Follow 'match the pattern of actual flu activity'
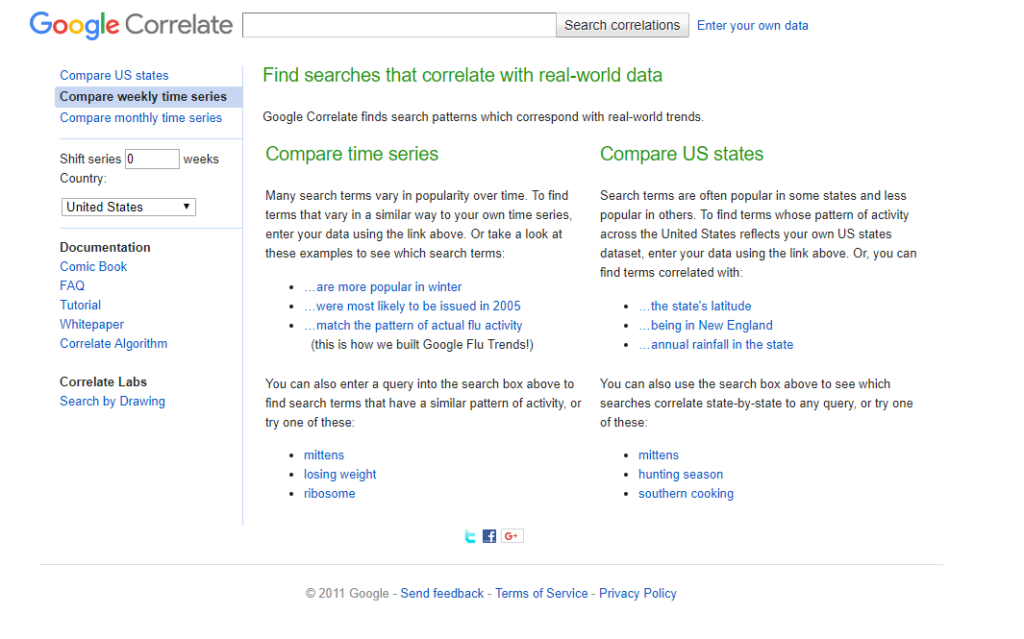 point(413,325)
